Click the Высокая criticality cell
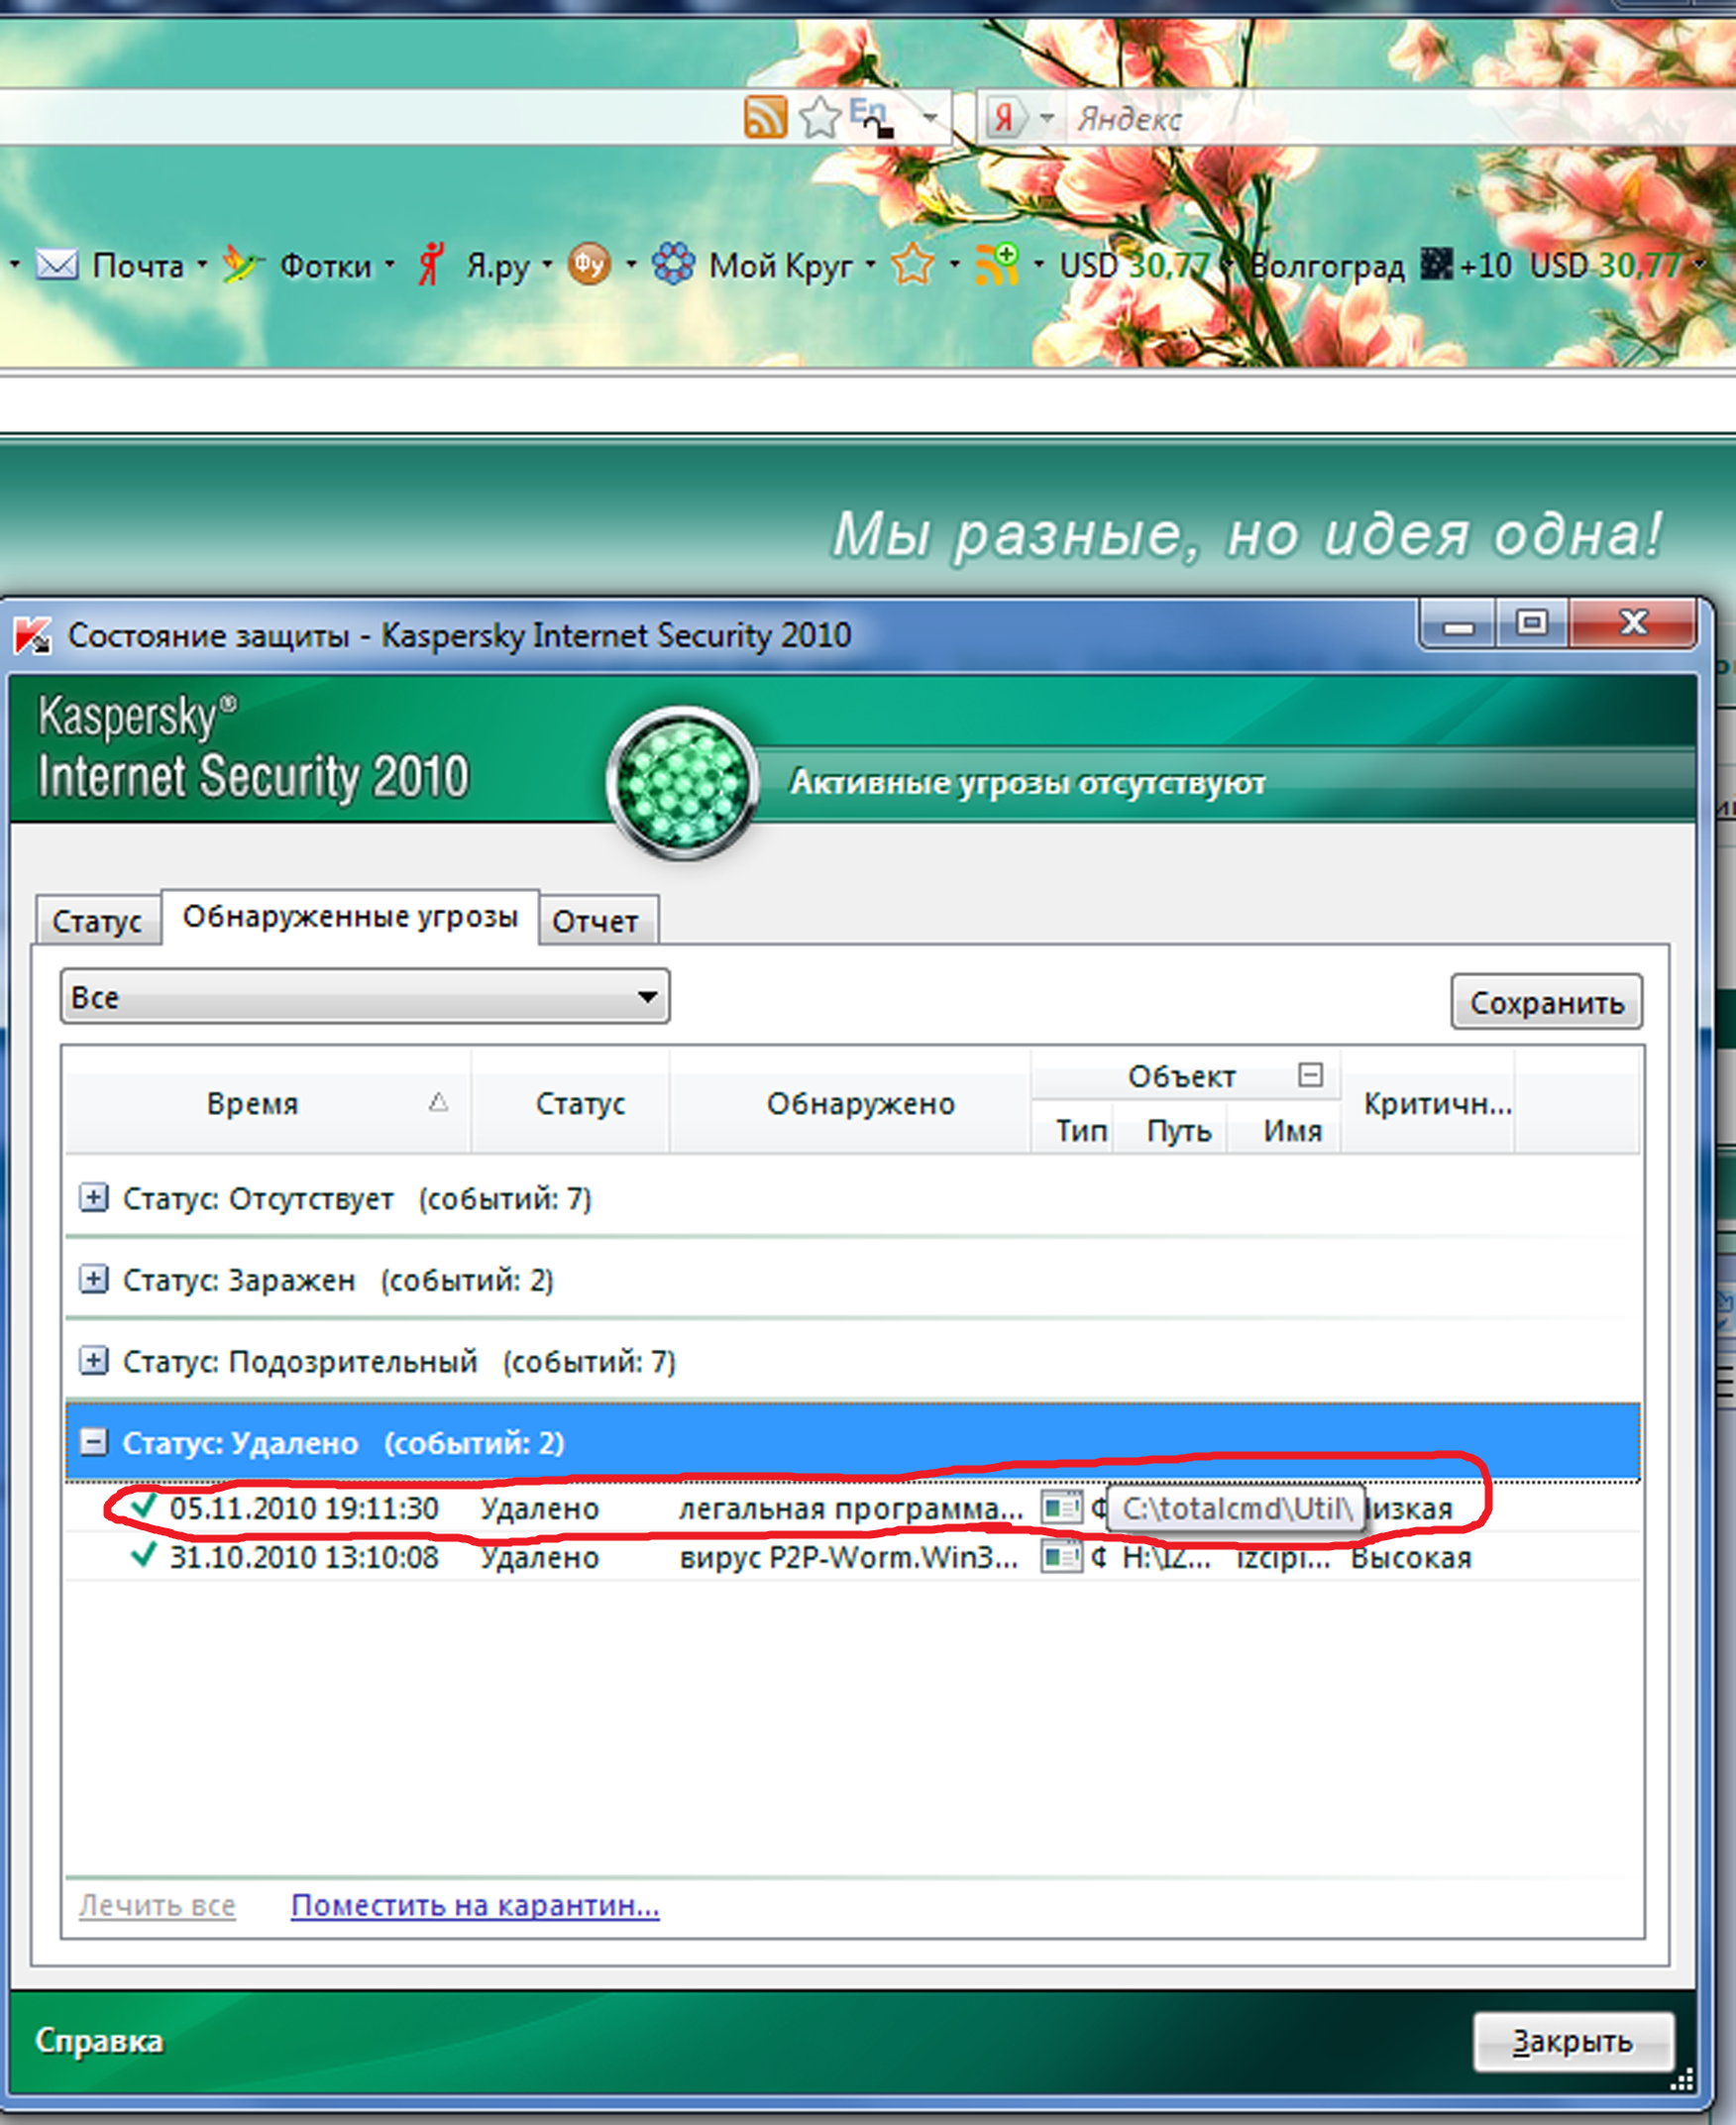Viewport: 1736px width, 2125px height. click(x=1411, y=1557)
